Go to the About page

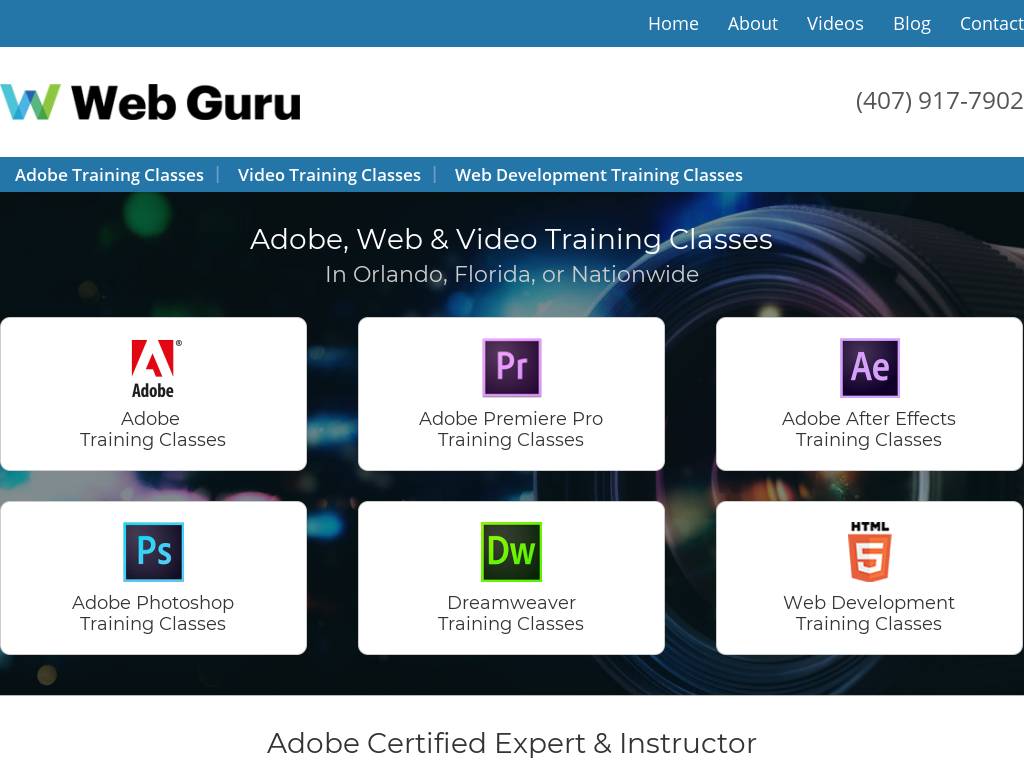click(752, 23)
